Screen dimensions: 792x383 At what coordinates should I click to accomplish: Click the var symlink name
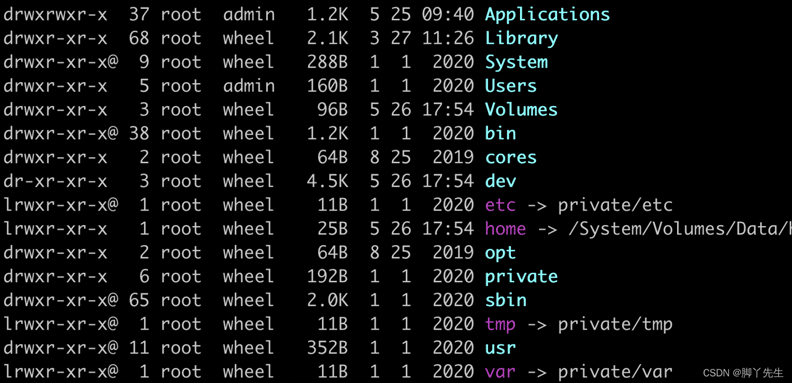tap(501, 372)
